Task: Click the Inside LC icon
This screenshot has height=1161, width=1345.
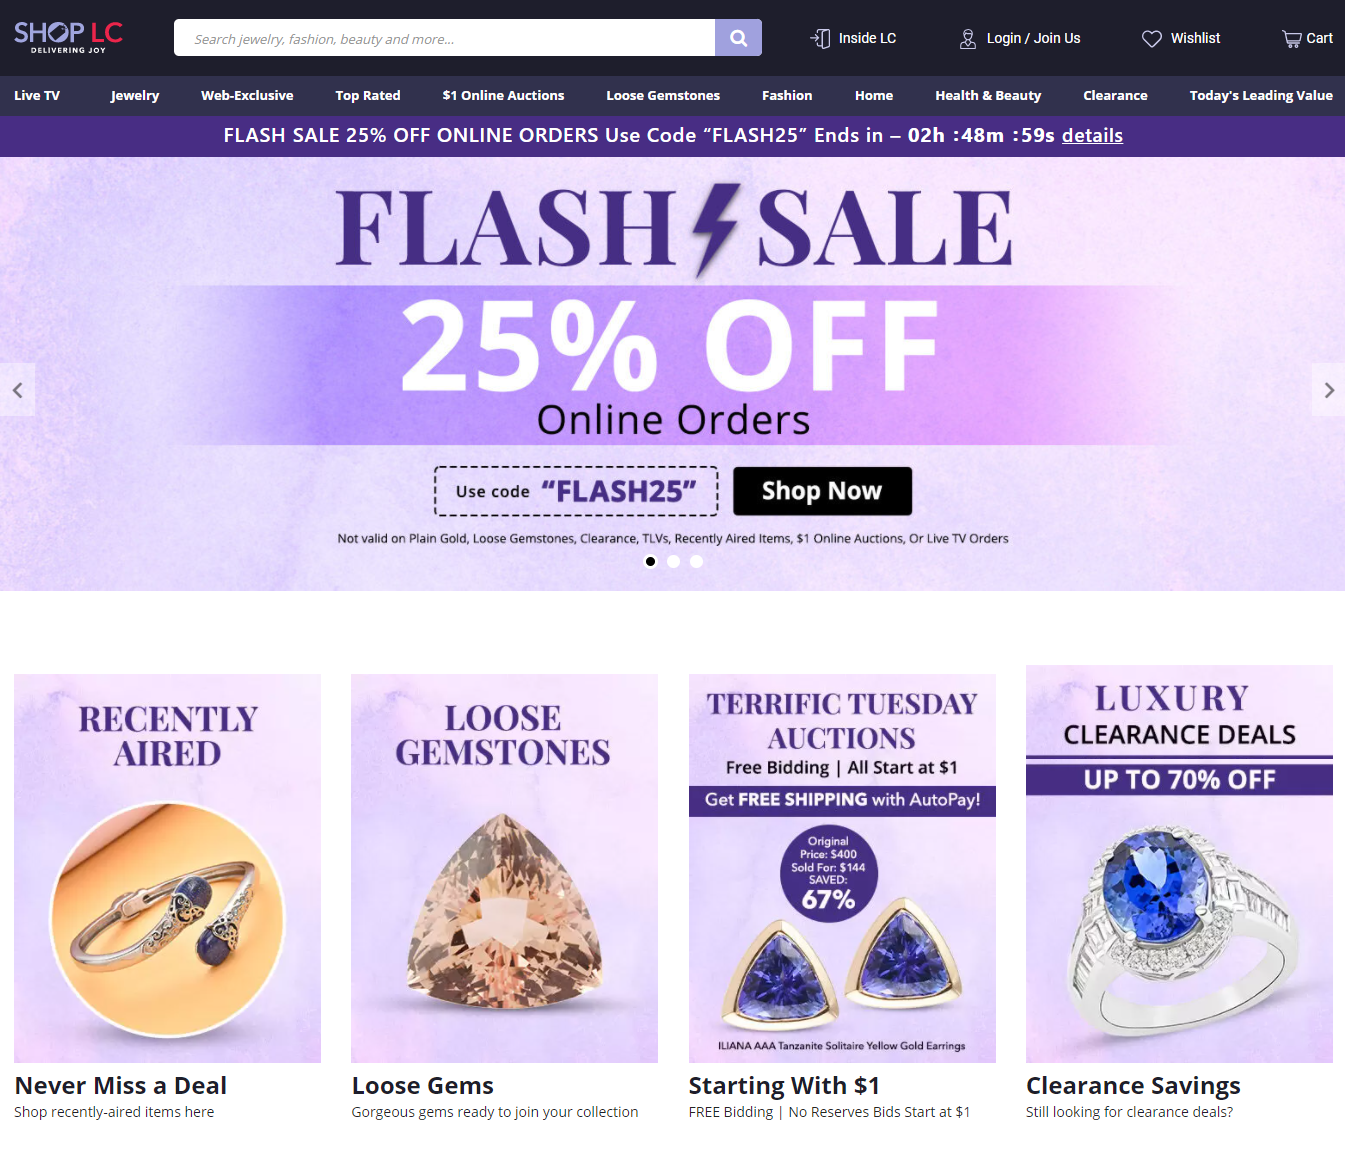Action: click(820, 38)
